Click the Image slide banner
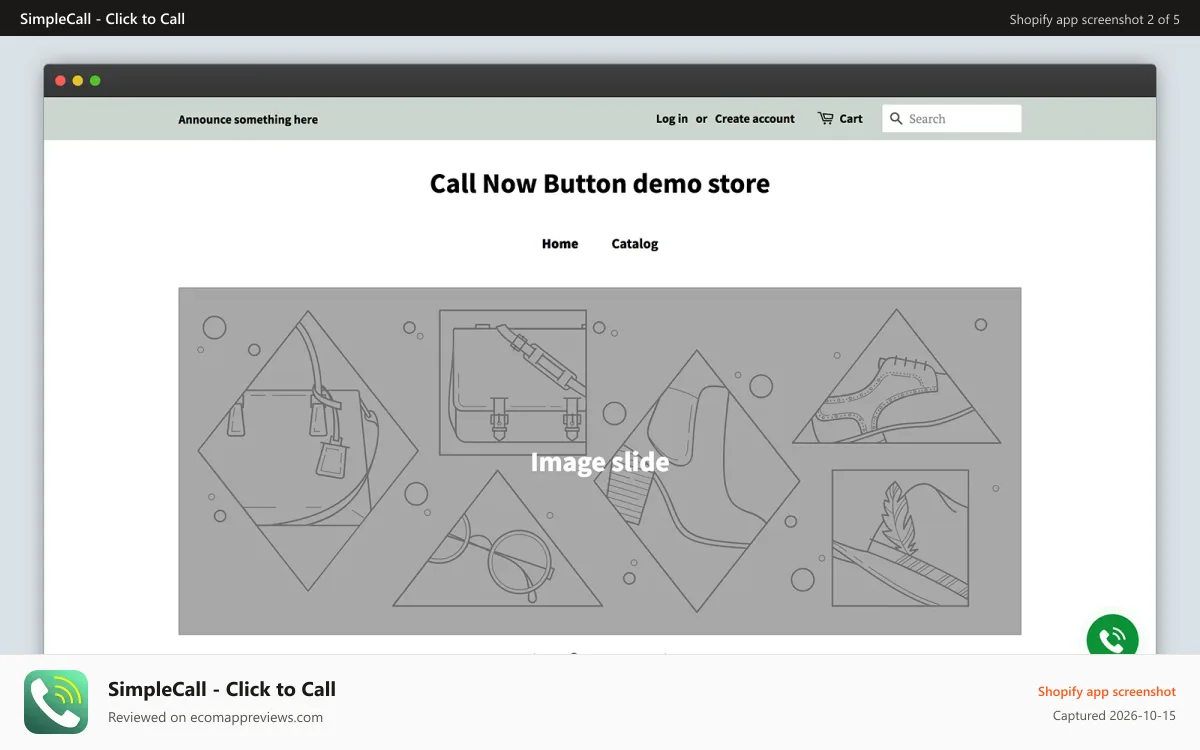1200x750 pixels. (600, 461)
